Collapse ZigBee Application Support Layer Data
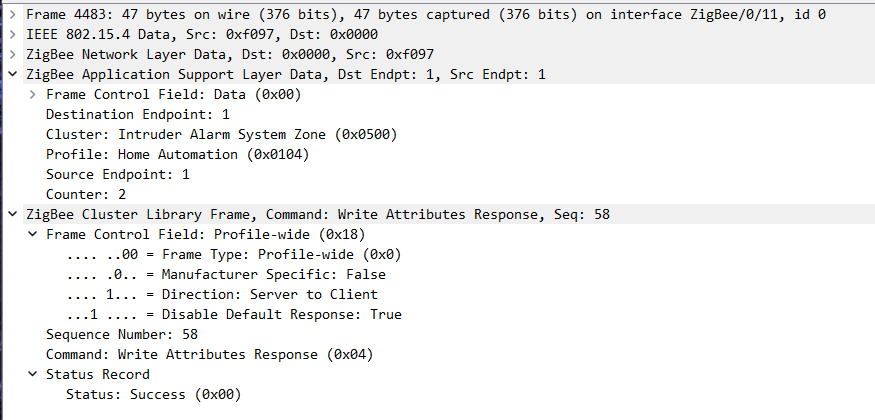 pyautogui.click(x=12, y=74)
